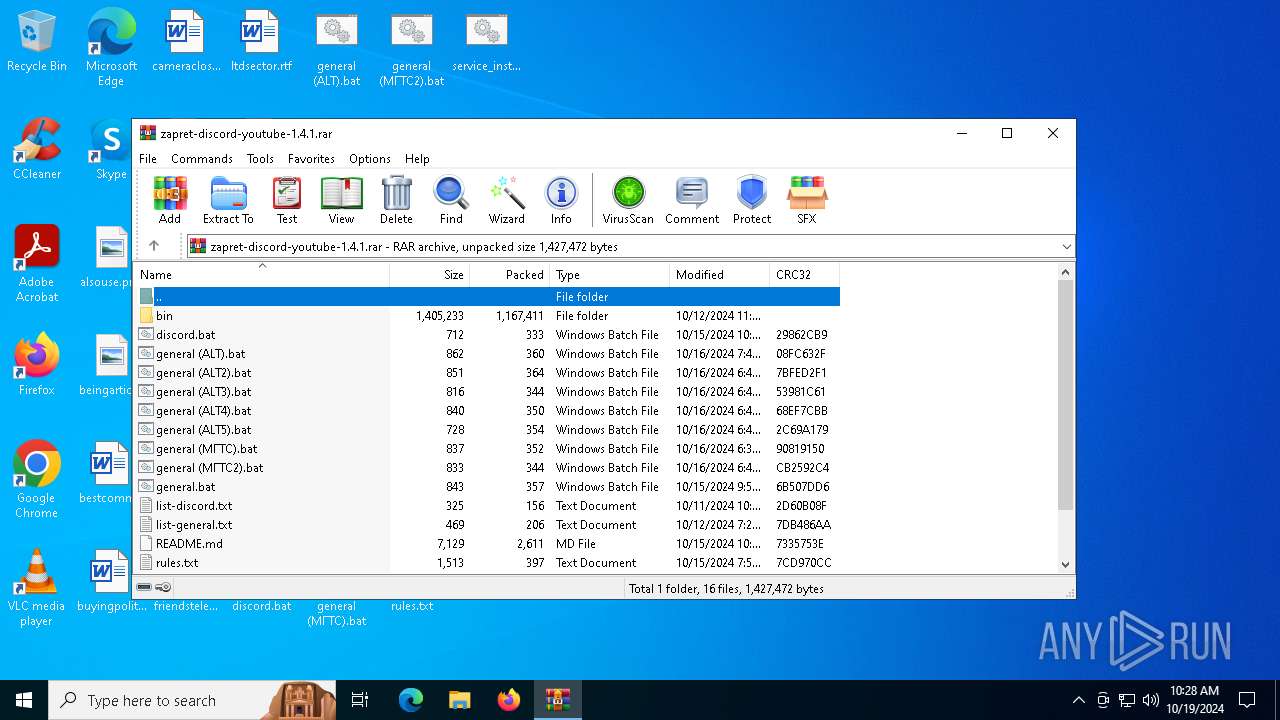Click the taskbar search box
The width and height of the screenshot is (1280, 720).
tap(192, 700)
